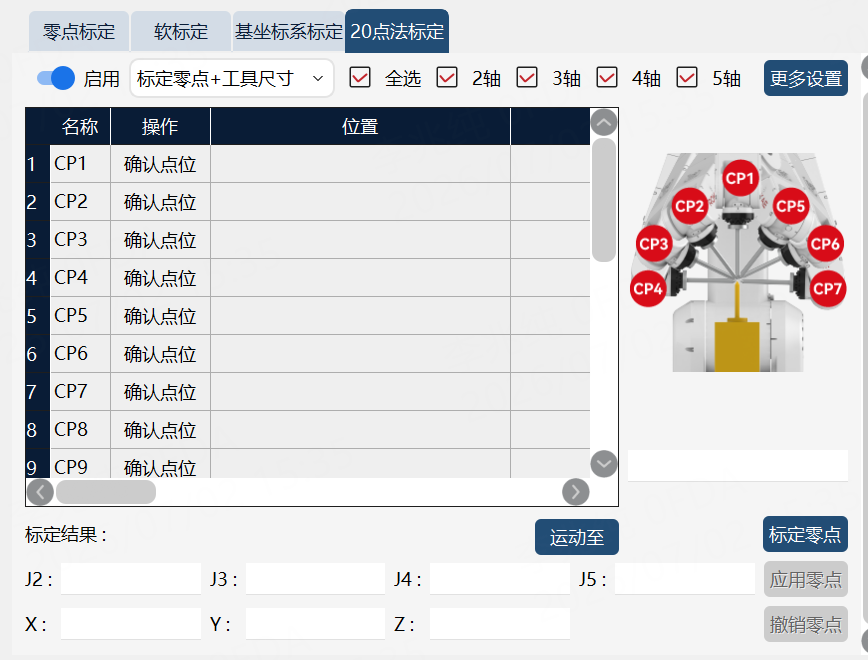Click the vertical scrollbar thumb of table
This screenshot has height=660, width=868.
coord(604,200)
